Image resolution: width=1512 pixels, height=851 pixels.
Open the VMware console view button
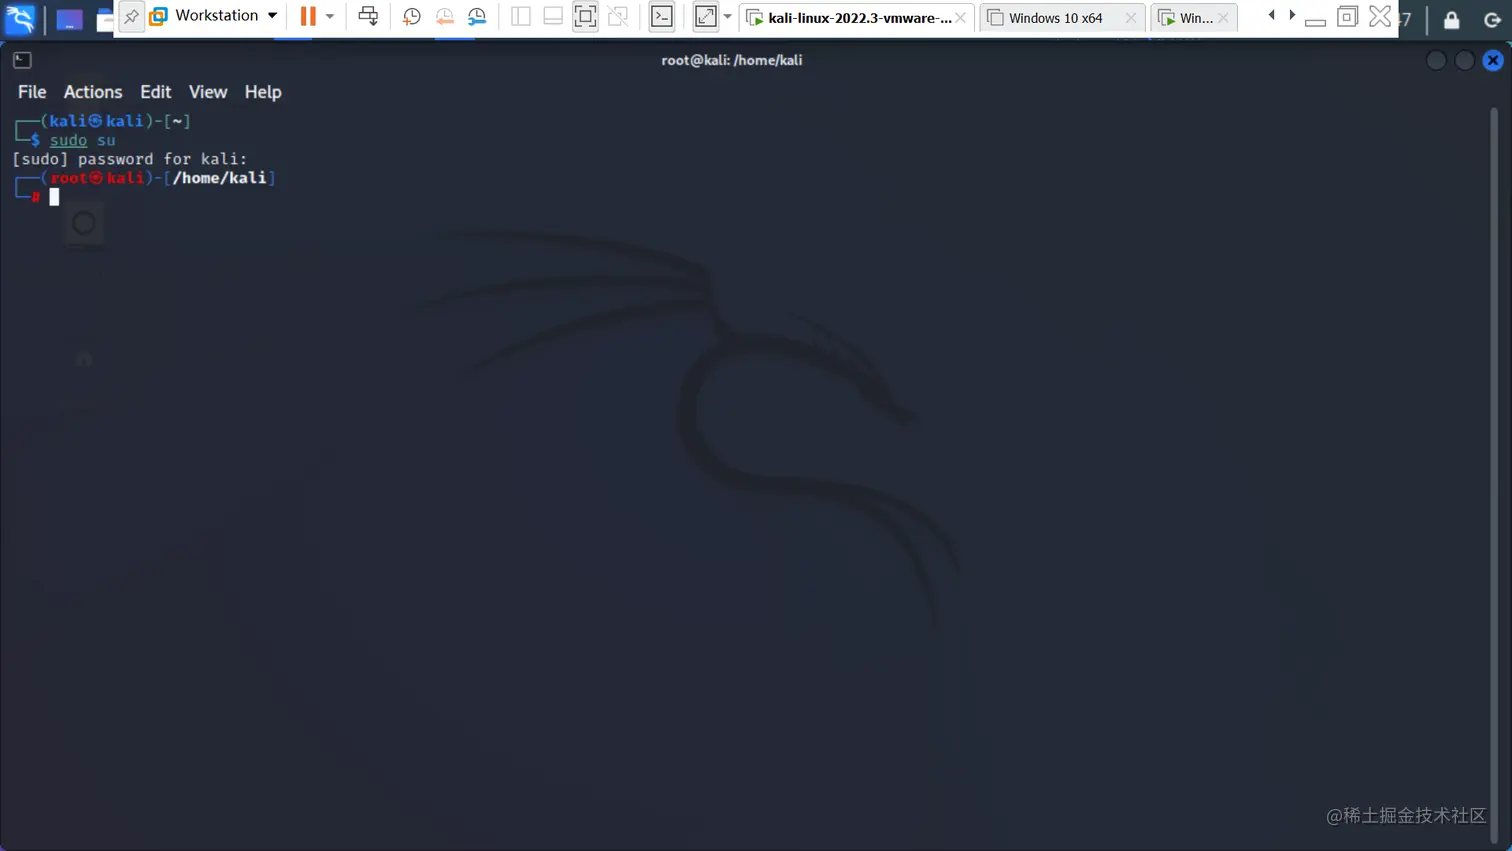pos(662,16)
